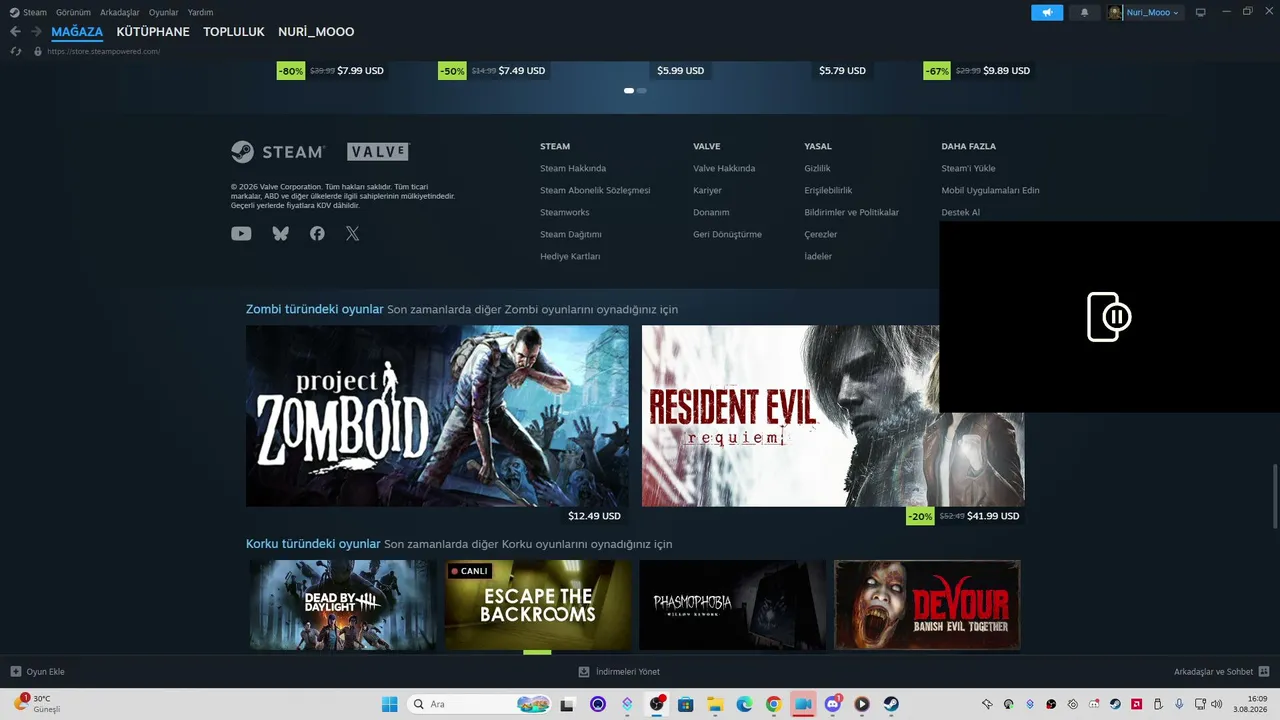Open the Dead by Daylight capsule
Viewport: 1280px width, 720px height.
pyautogui.click(x=342, y=605)
